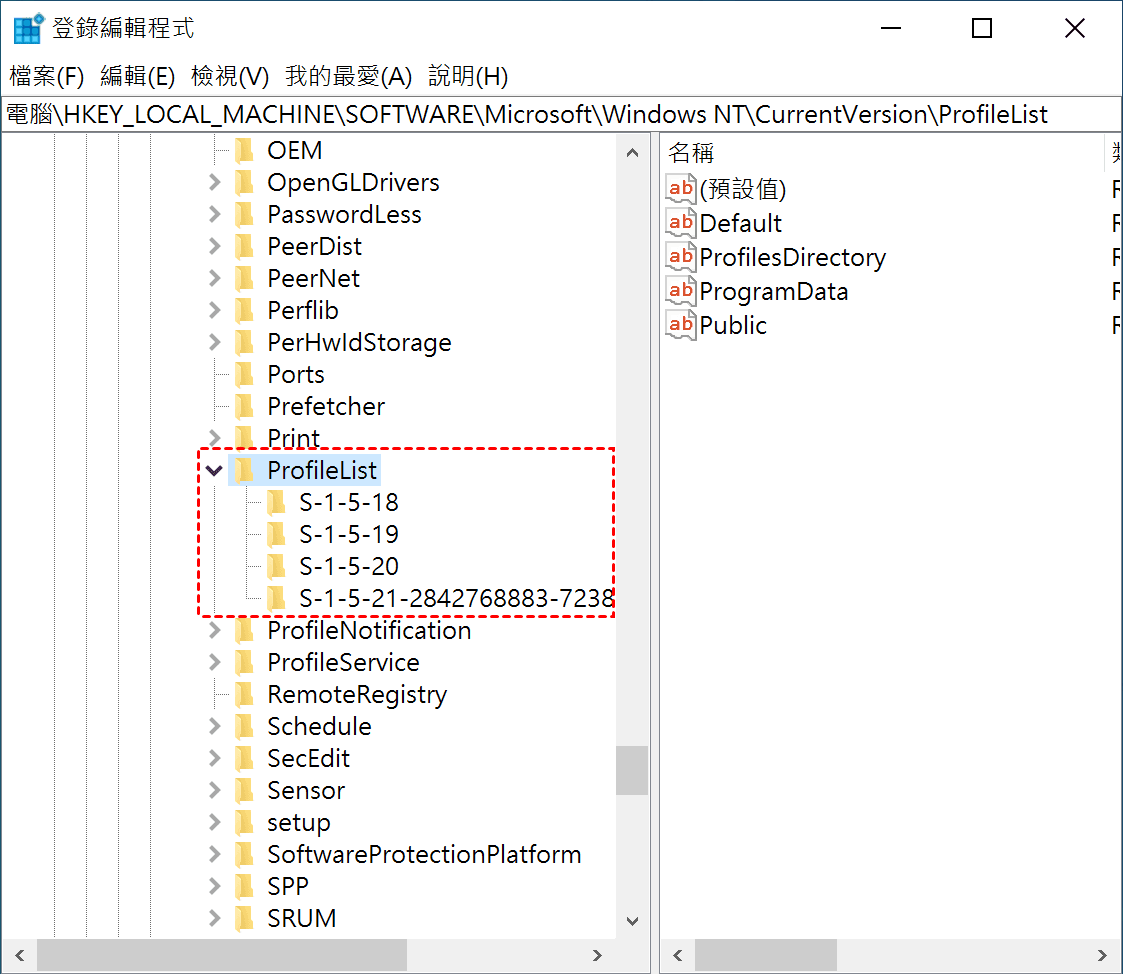1123x974 pixels.
Task: Click the ProgramData string value icon
Action: pyautogui.click(x=680, y=291)
